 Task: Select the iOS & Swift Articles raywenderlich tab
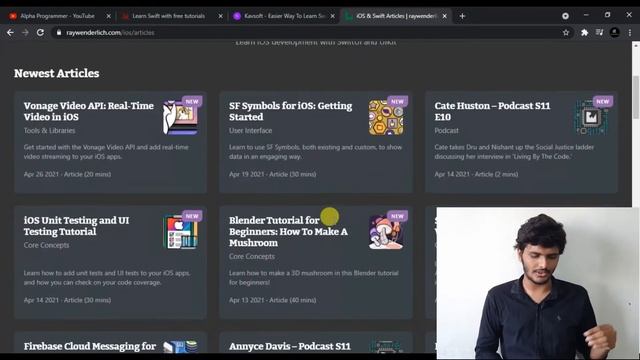coord(396,16)
